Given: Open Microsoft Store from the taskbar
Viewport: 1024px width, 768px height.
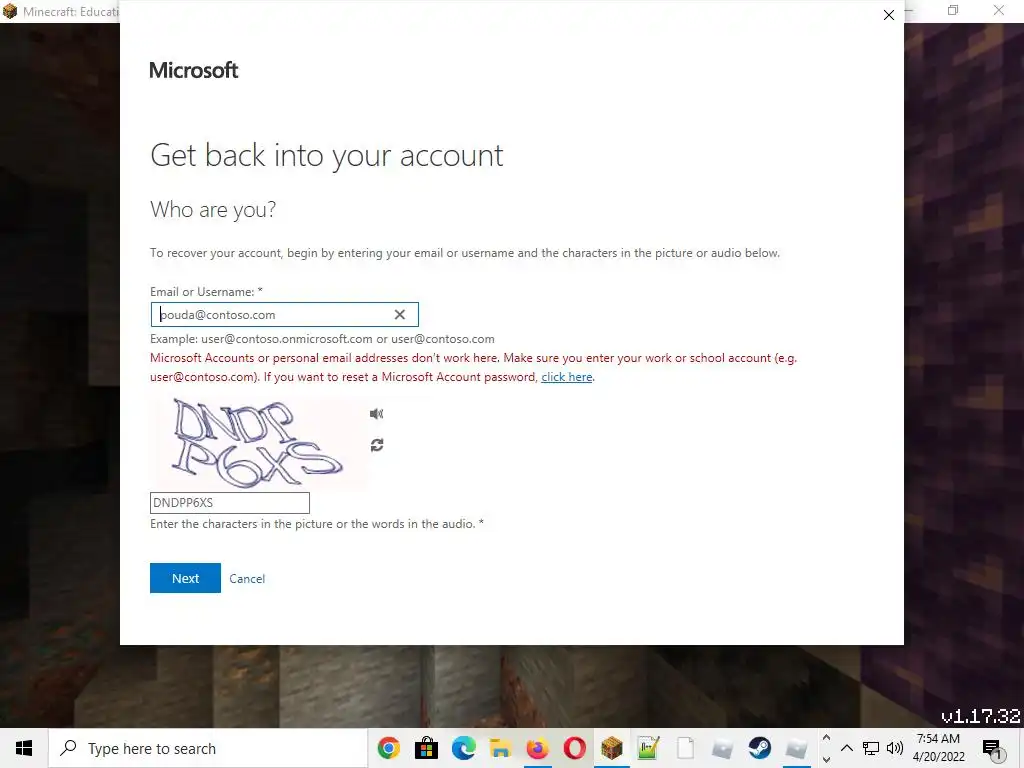Looking at the screenshot, I should pos(426,748).
